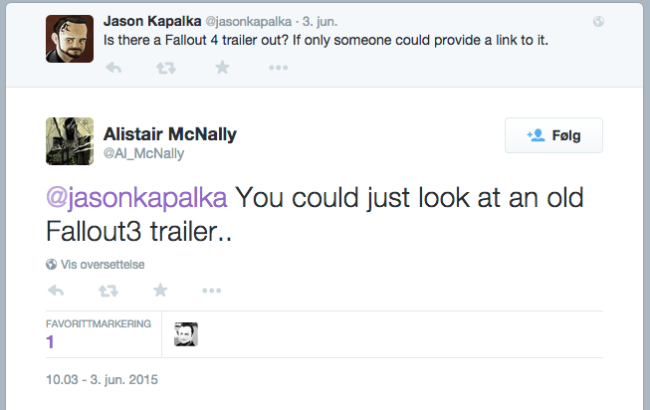Open the favorites count of 1
650x410 pixels.
50,342
